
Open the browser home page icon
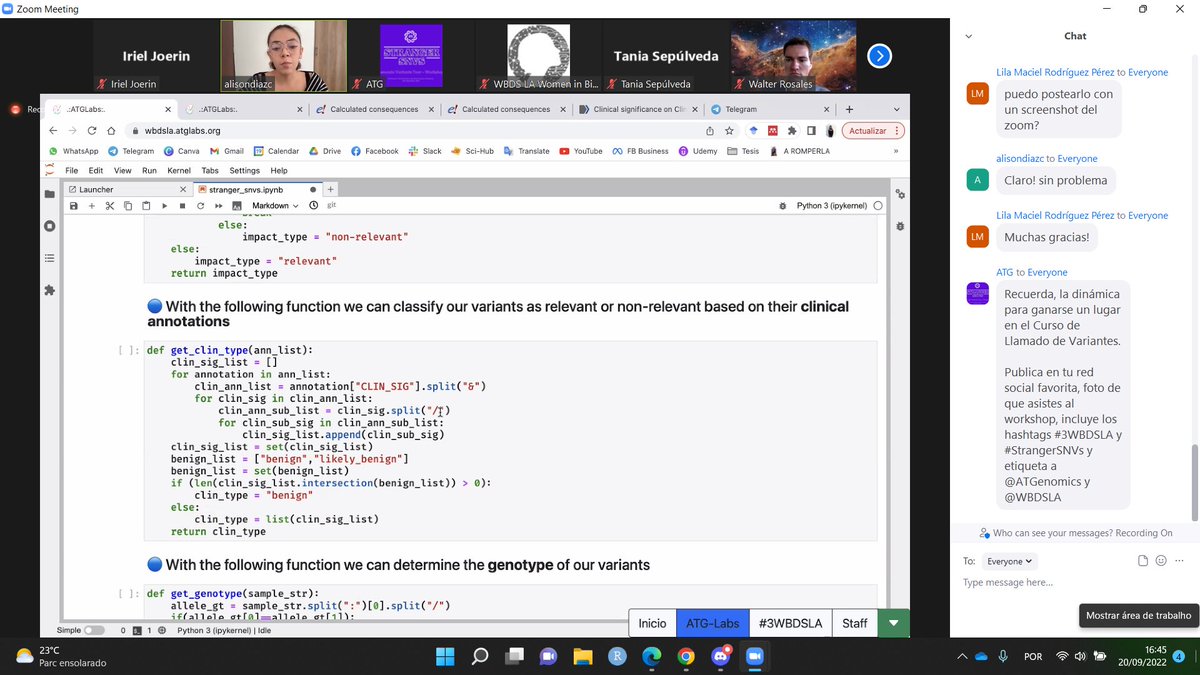112,130
